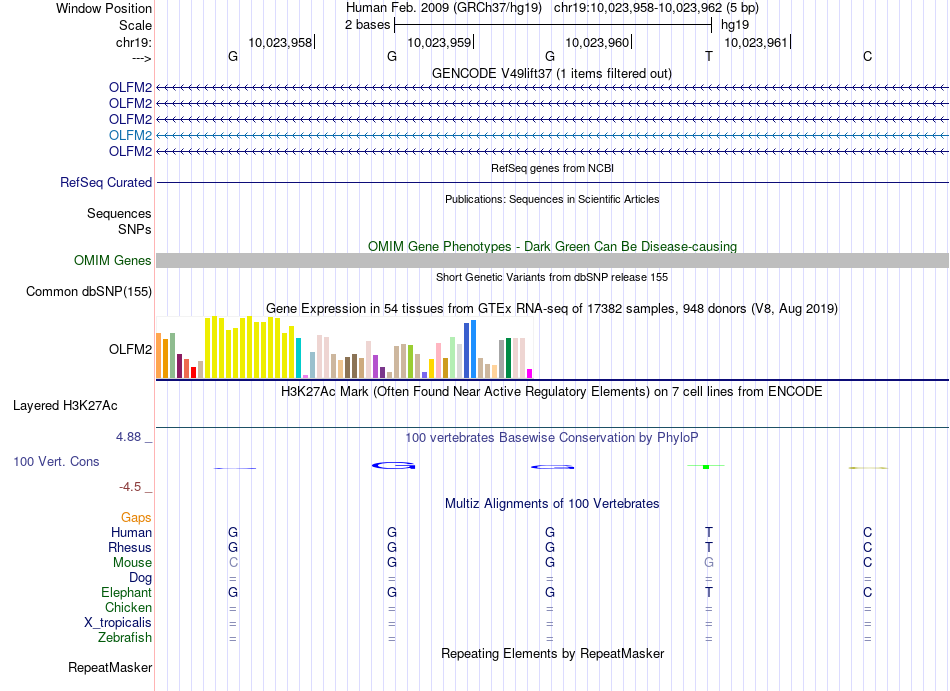The image size is (950, 691).
Task: Click the SNPs track label
Action: click(135, 230)
